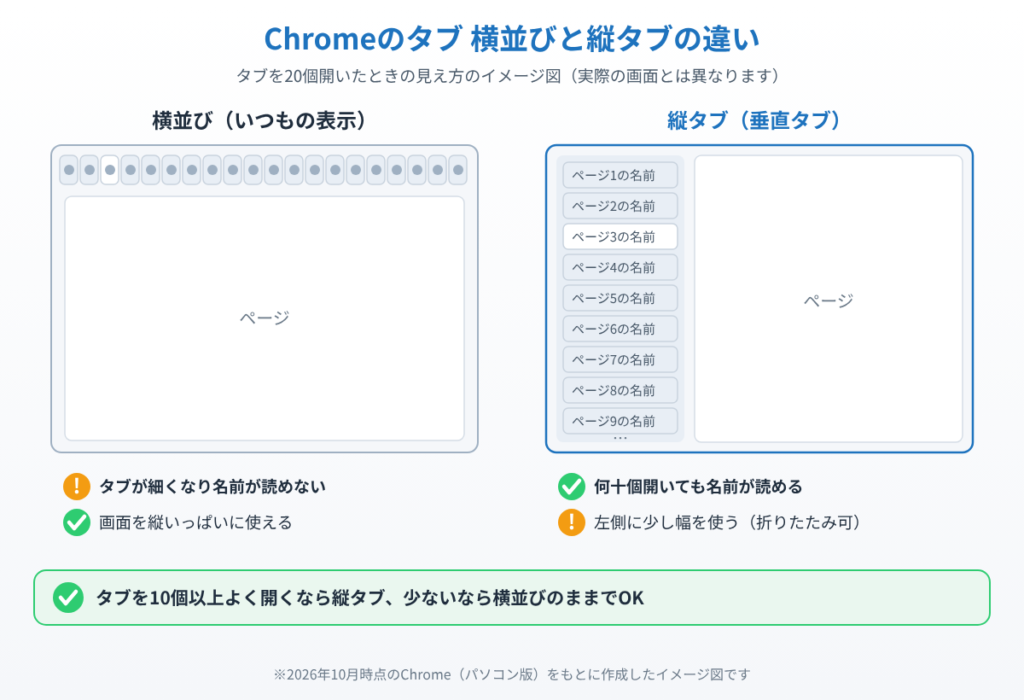Click the ページ content area in the 縦タブ mockup
The height and width of the screenshot is (700, 1024).
pos(828,299)
